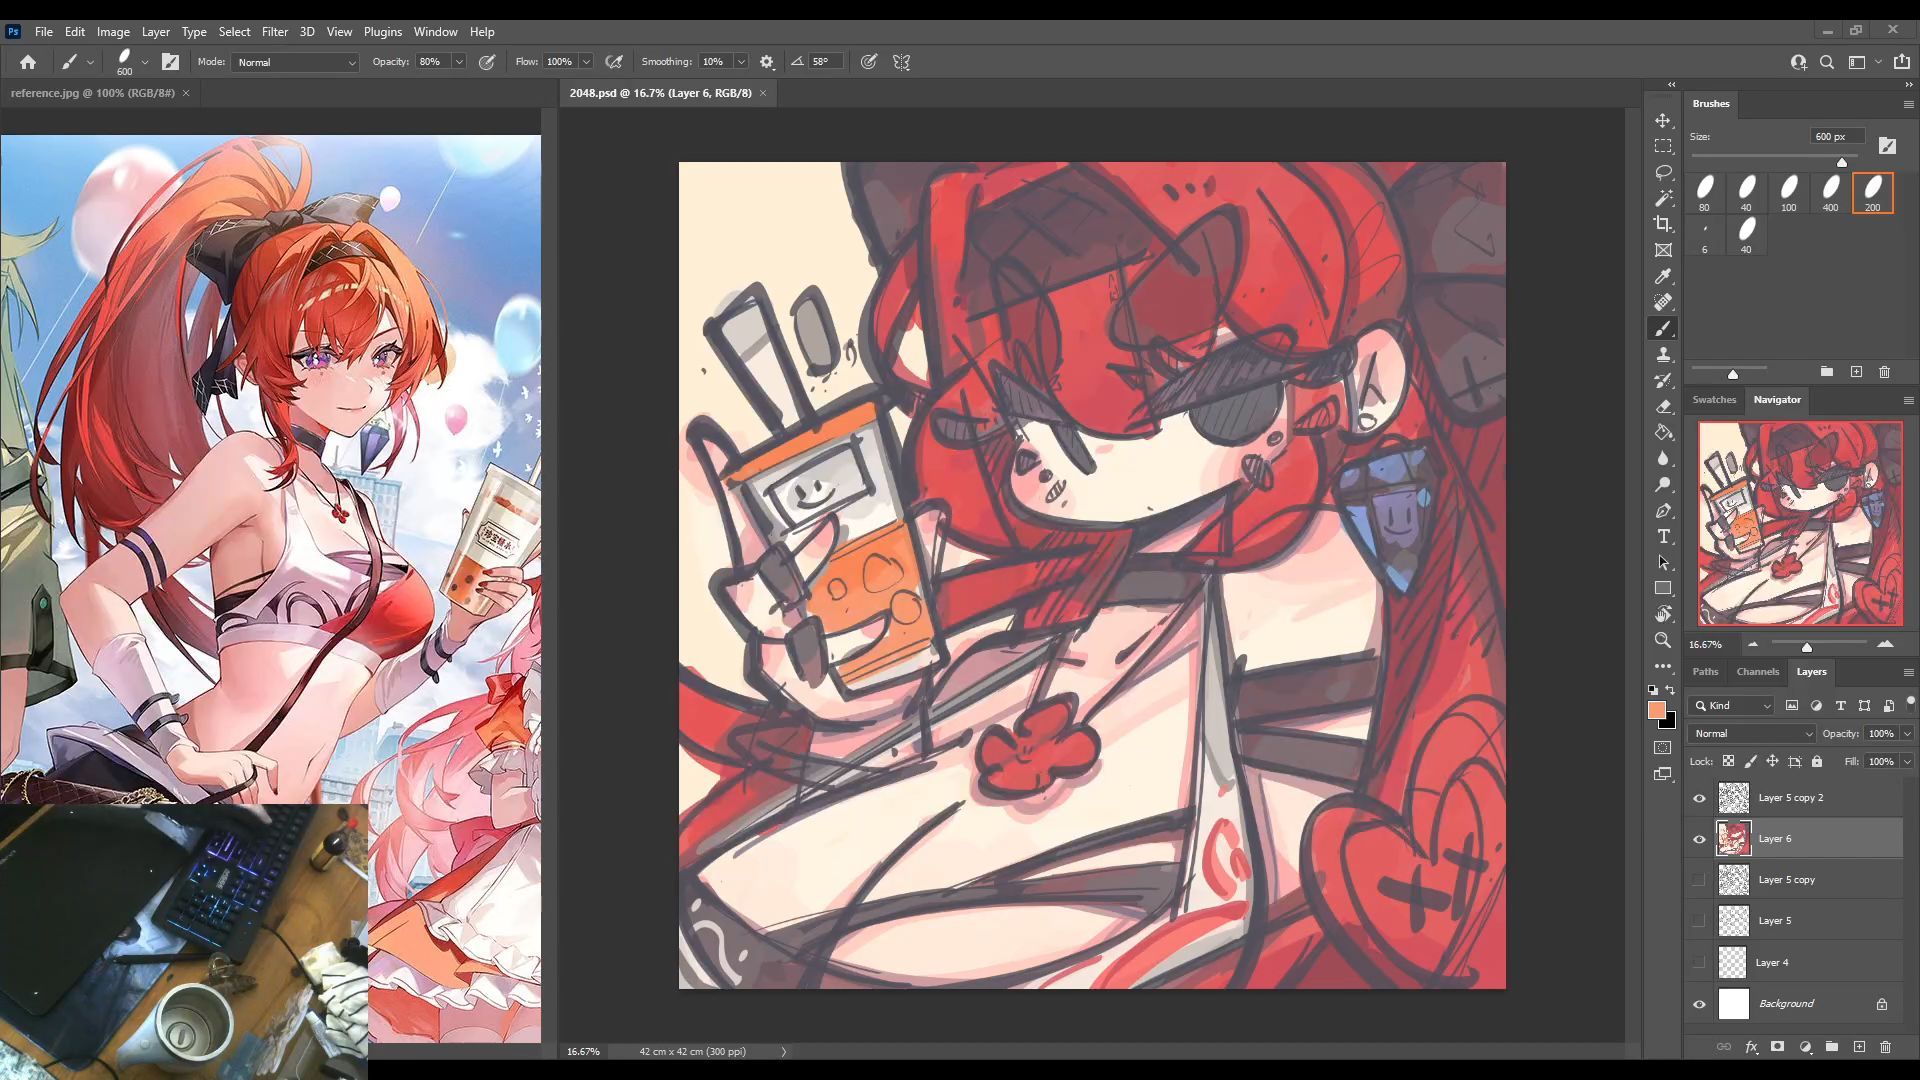Open the layer Opacity dropdown
Image resolution: width=1920 pixels, height=1080 pixels.
click(x=1907, y=734)
